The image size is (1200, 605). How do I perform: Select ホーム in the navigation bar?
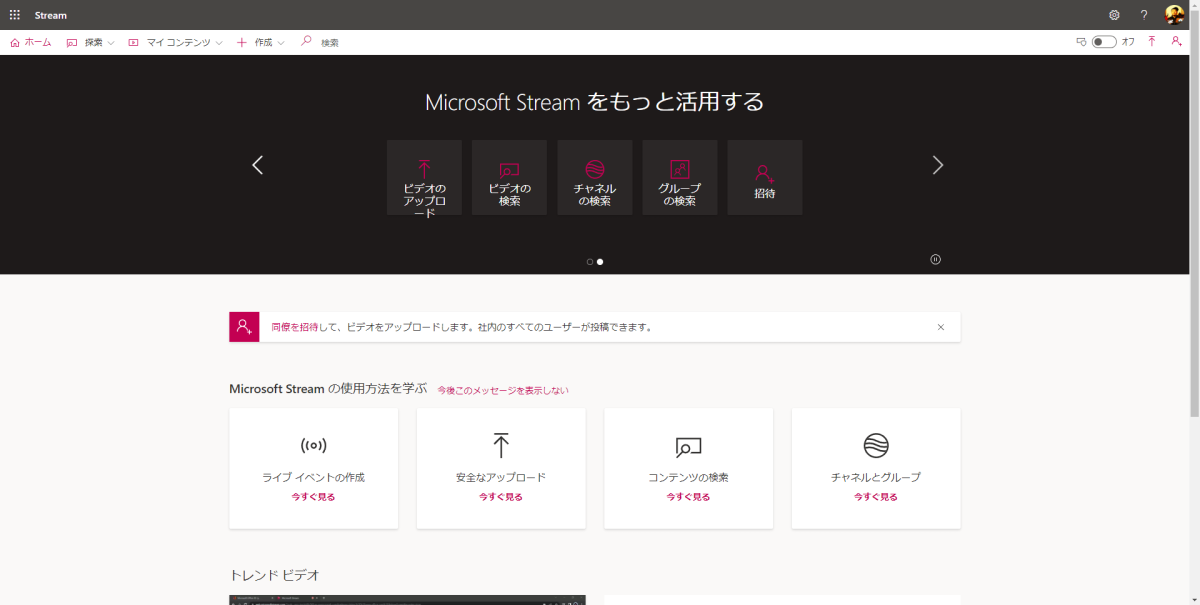pos(31,42)
